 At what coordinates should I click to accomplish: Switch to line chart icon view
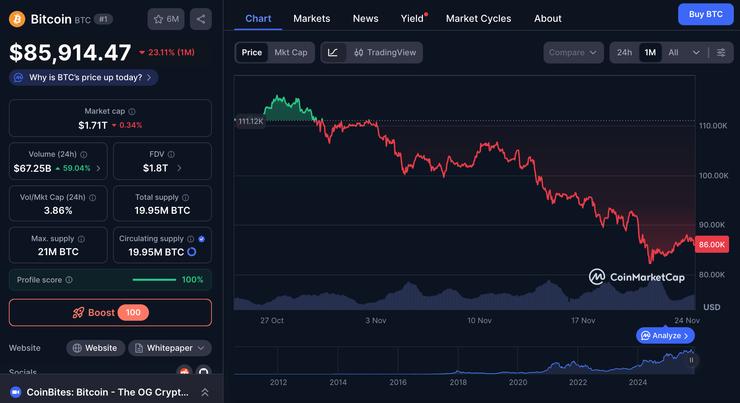(x=333, y=52)
